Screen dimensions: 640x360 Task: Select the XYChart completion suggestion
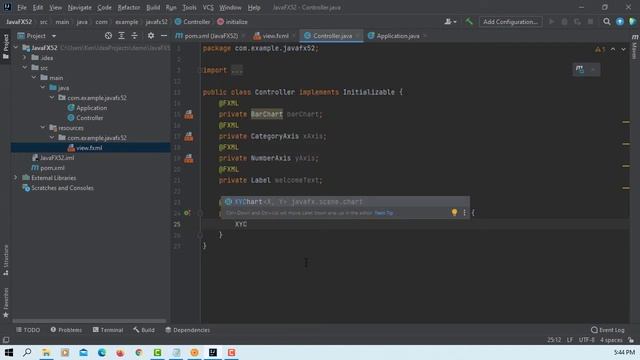click(x=345, y=202)
